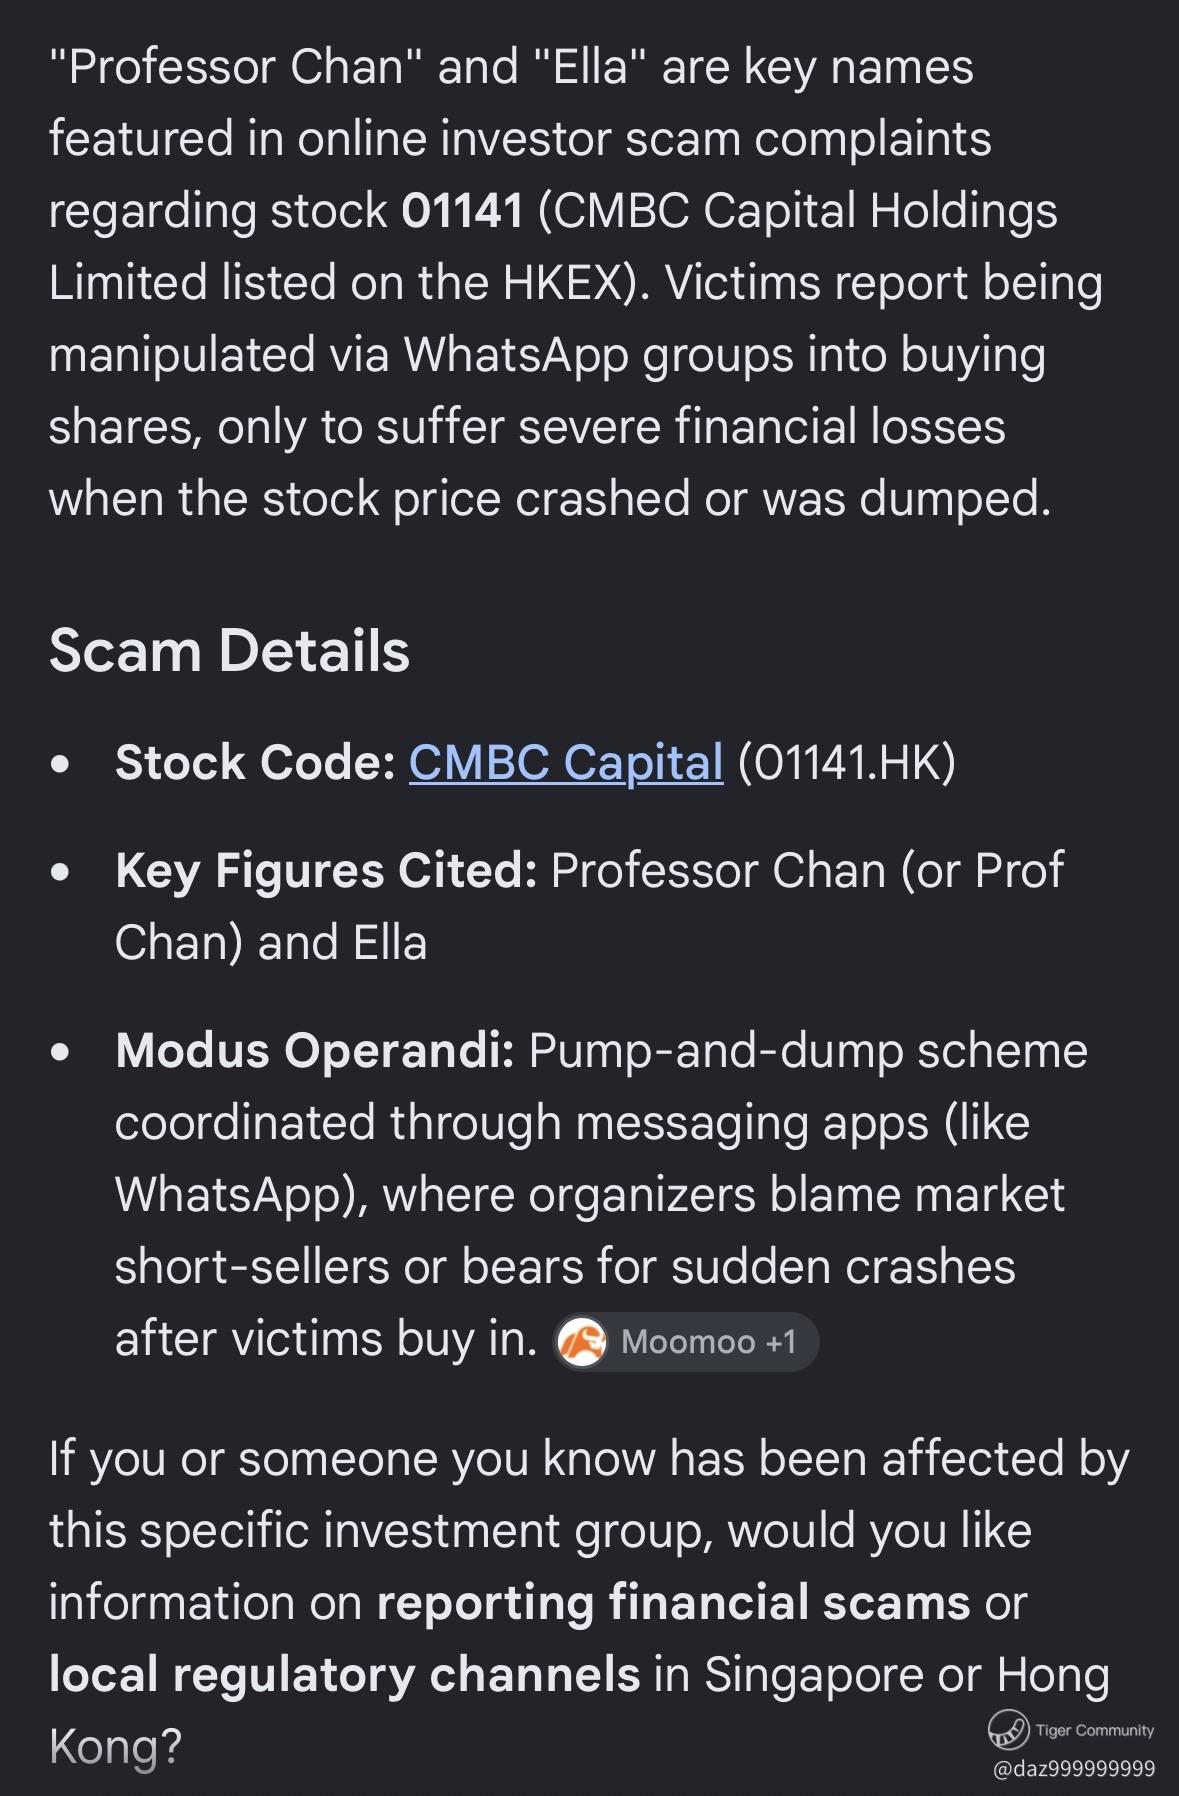
Task: Select the (01141.HK) ticker text
Action: point(846,763)
